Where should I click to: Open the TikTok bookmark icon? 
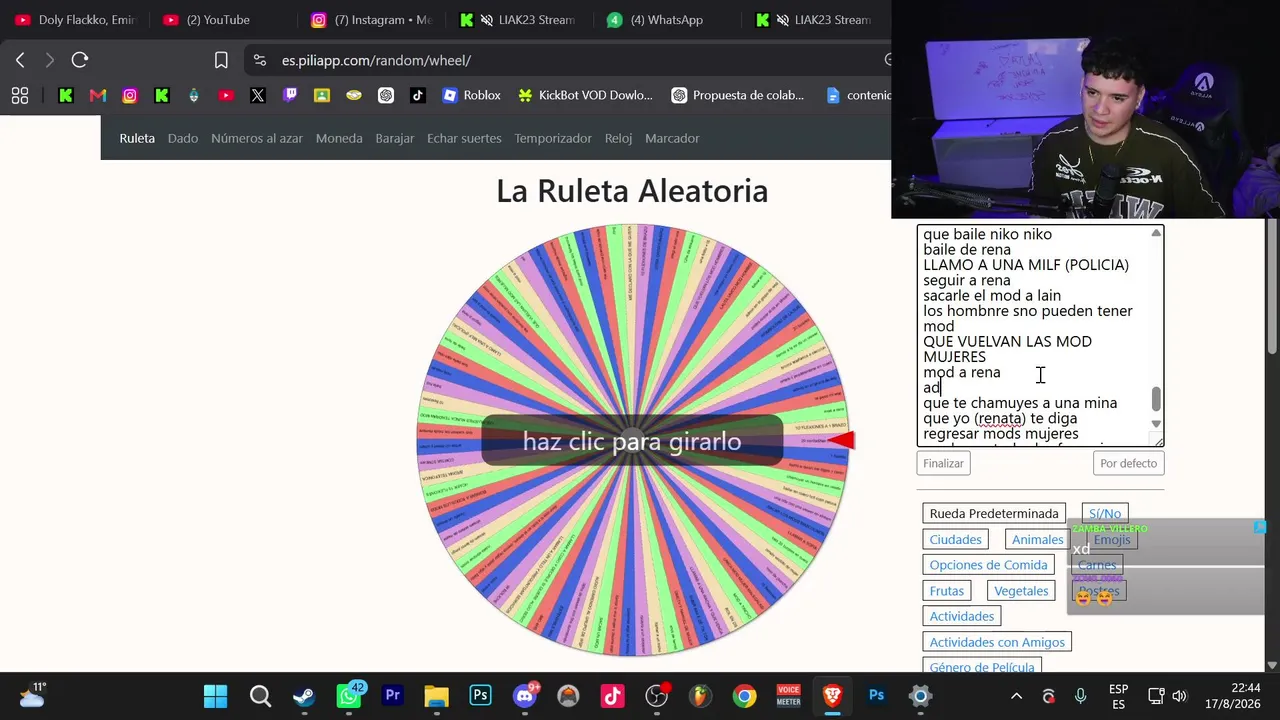(418, 95)
